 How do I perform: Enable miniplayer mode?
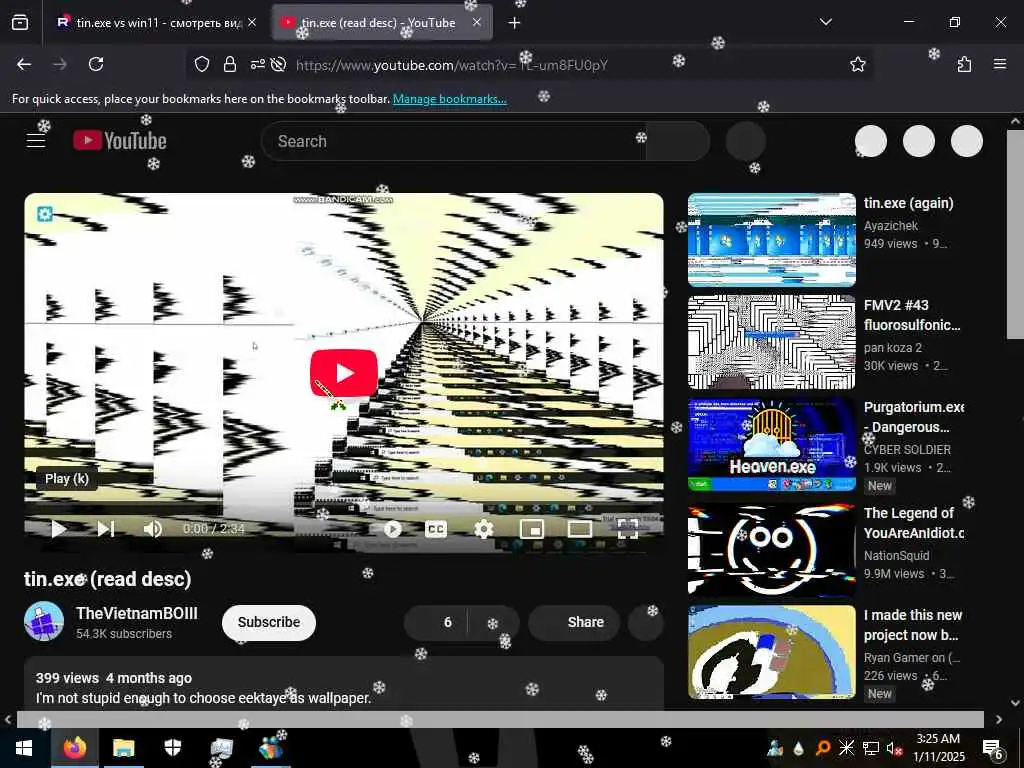click(532, 529)
